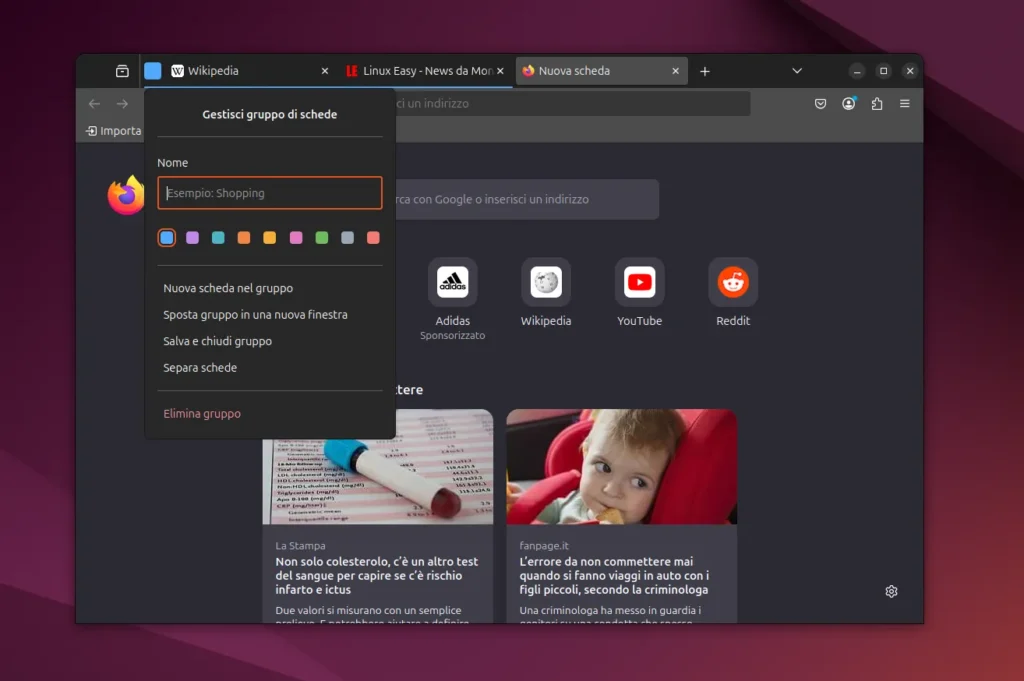Click the forward navigation arrow

(x=122, y=103)
